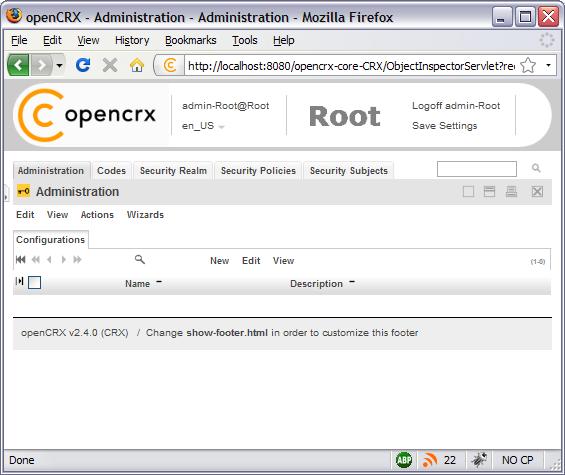This screenshot has width=565, height=475.
Task: Click the Save Settings link
Action: 444,125
